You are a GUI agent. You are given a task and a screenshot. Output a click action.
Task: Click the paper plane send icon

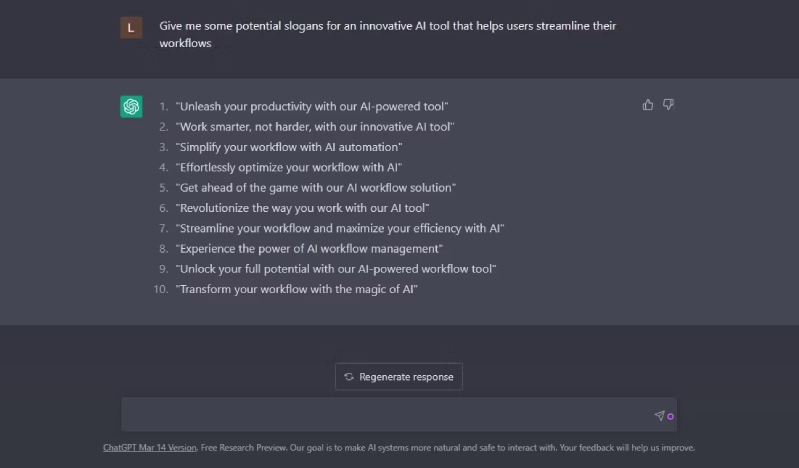[x=659, y=415]
